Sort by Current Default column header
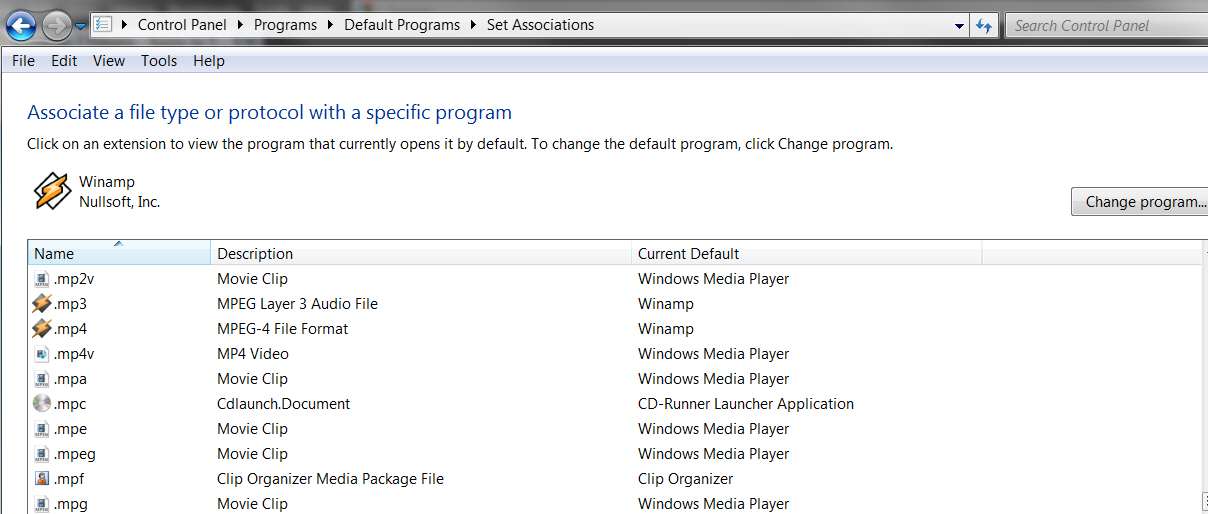The image size is (1208, 514). (x=806, y=253)
